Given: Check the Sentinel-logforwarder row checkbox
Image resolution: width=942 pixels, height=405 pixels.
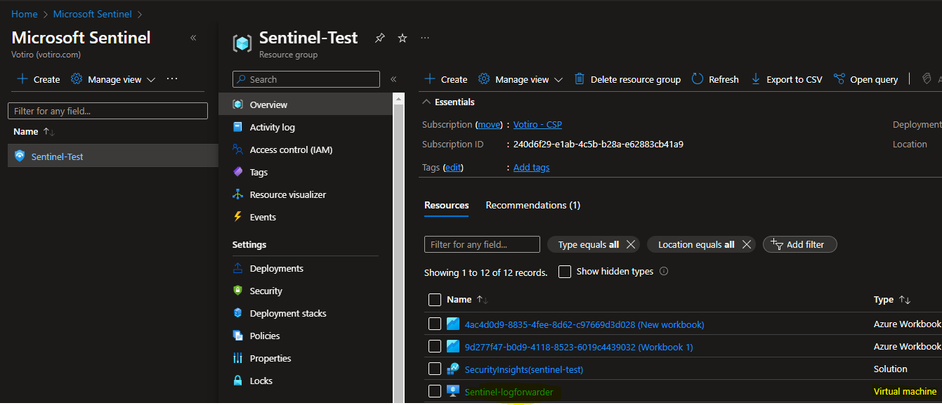Looking at the screenshot, I should pos(434,392).
